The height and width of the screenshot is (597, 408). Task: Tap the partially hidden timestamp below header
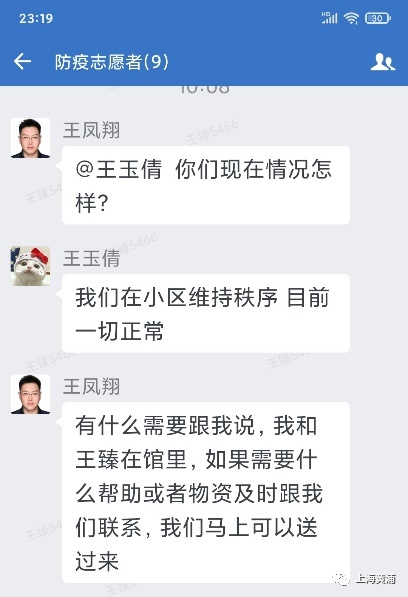point(204,90)
